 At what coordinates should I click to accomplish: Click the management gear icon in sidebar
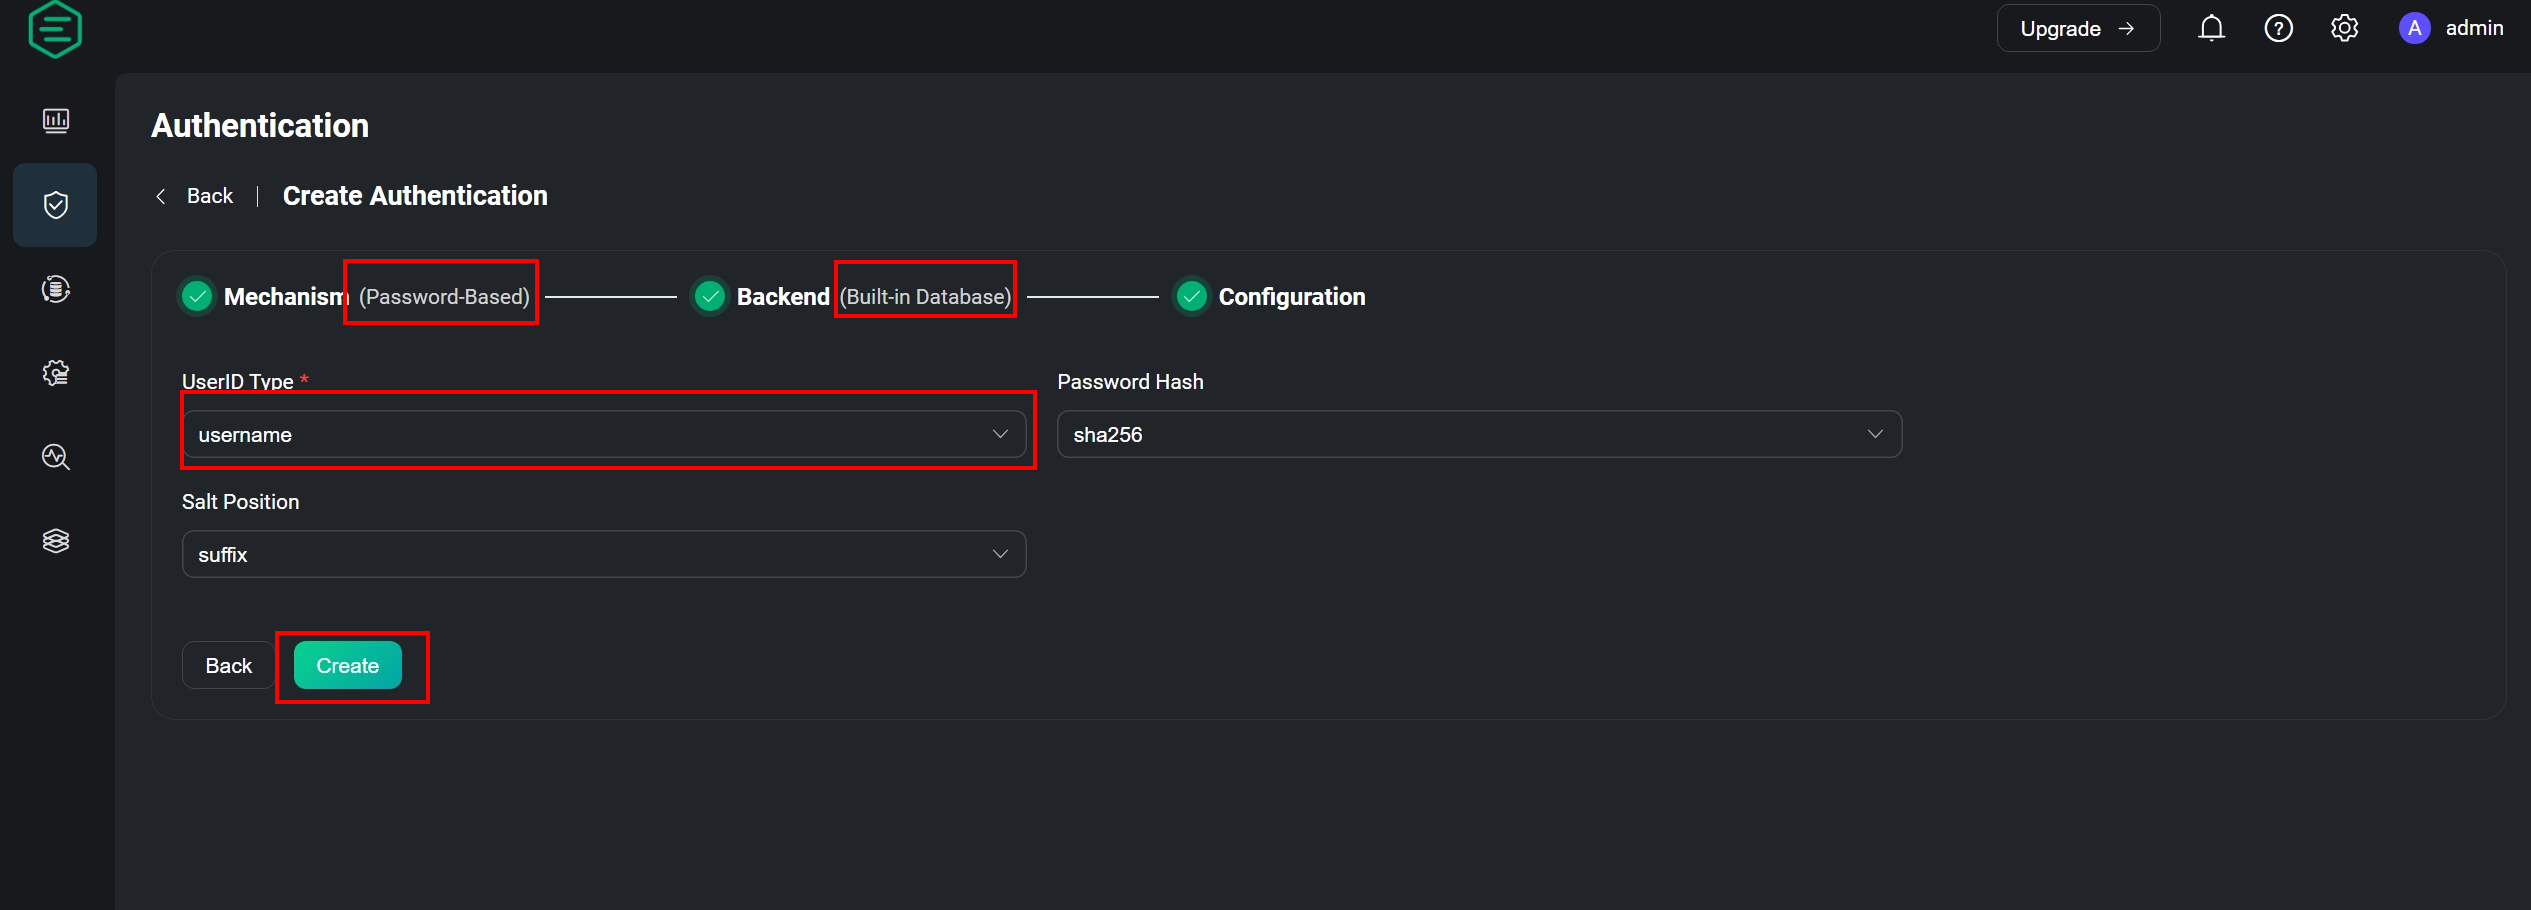click(x=56, y=373)
